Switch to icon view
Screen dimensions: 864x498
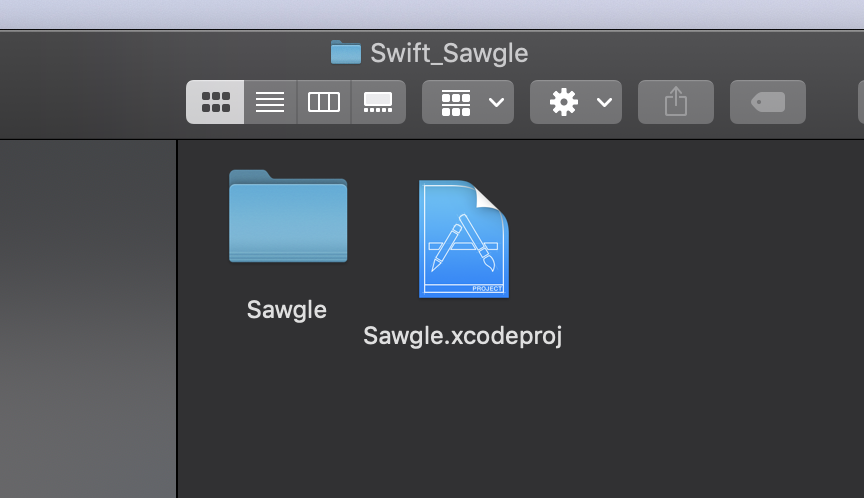pyautogui.click(x=215, y=102)
